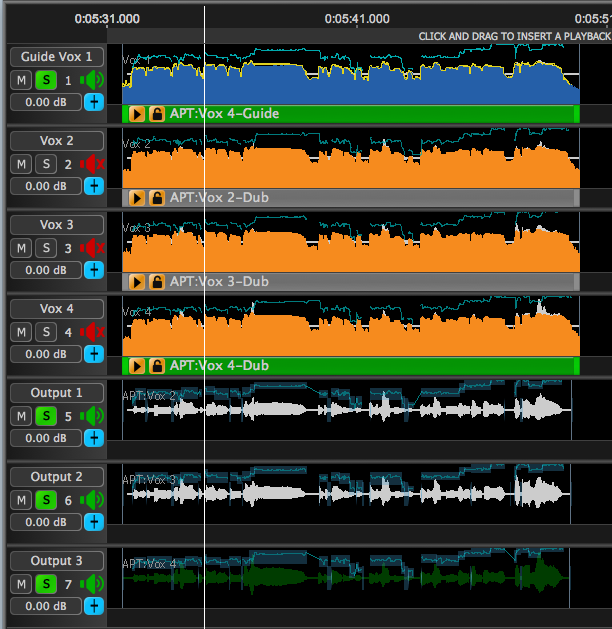The height and width of the screenshot is (629, 612).
Task: Click the green speaker icon on Guide Vox 1
Action: click(x=93, y=80)
